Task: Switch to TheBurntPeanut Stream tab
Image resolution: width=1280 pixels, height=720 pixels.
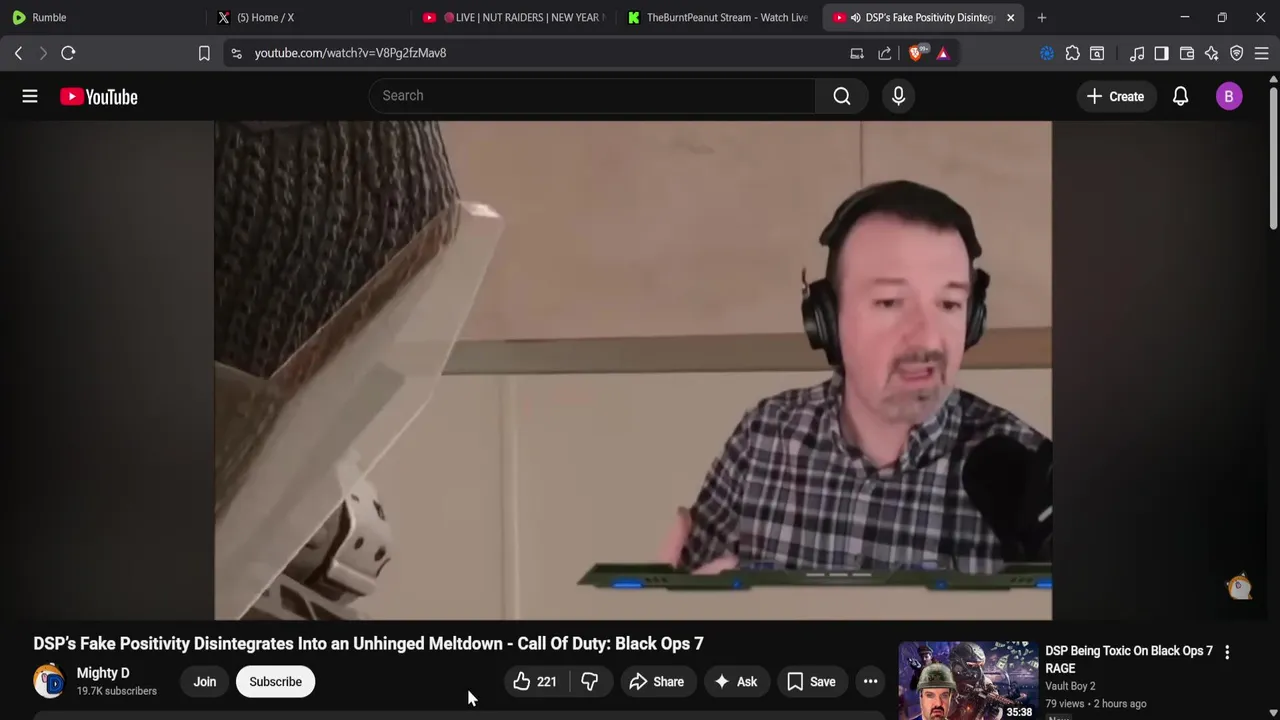Action: (x=718, y=17)
